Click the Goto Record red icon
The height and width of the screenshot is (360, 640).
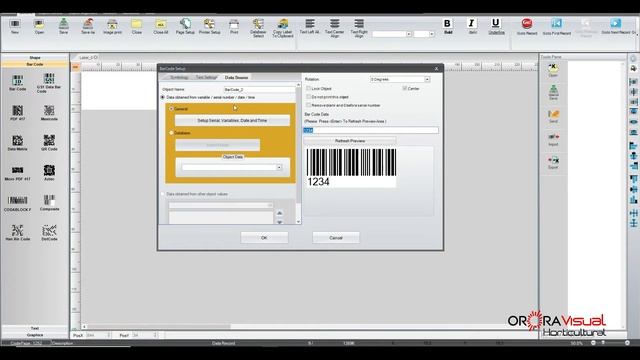[527, 26]
